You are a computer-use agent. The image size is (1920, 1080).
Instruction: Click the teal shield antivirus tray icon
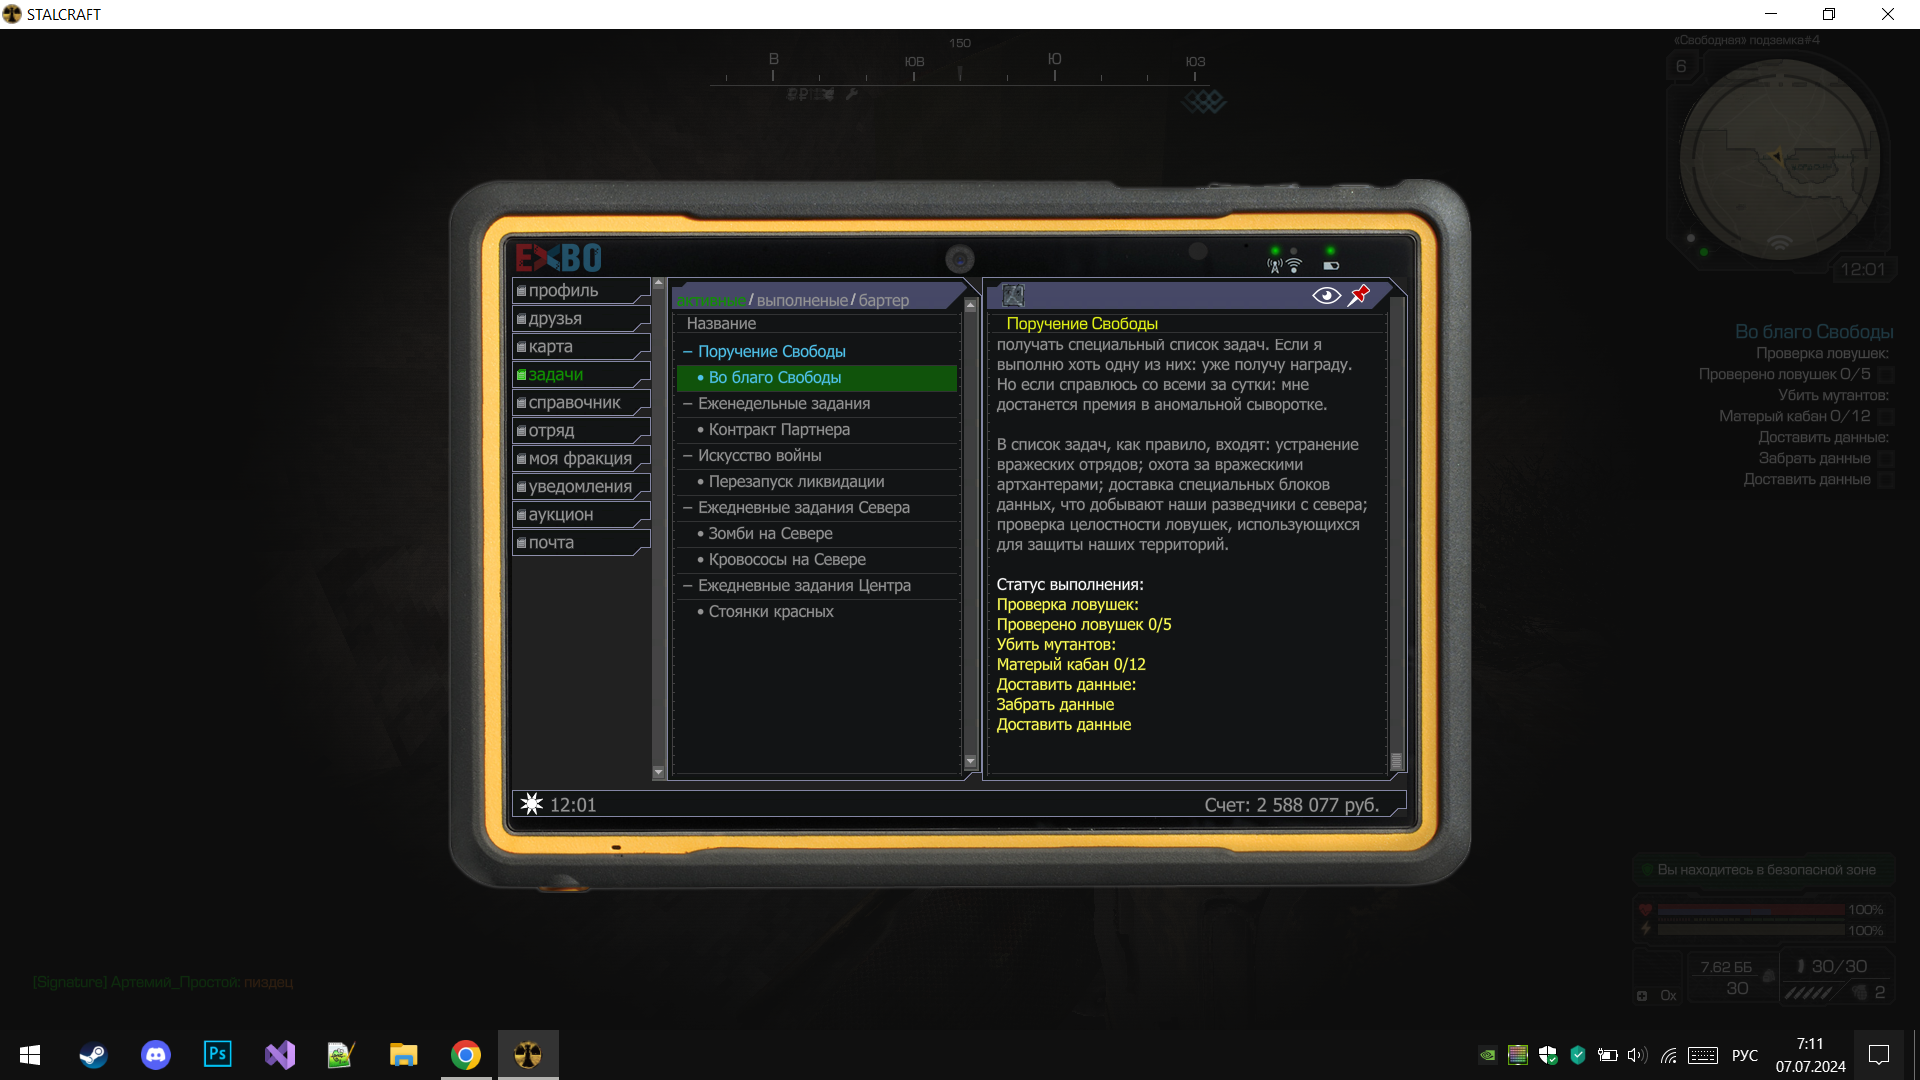pyautogui.click(x=1578, y=1055)
